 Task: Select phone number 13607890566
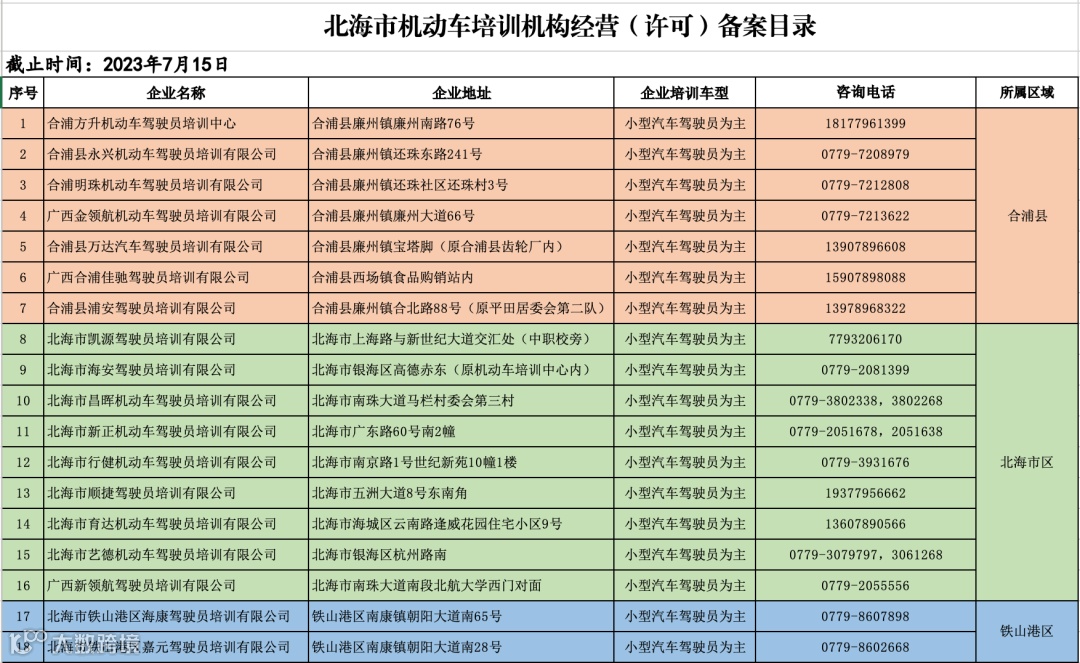[866, 524]
